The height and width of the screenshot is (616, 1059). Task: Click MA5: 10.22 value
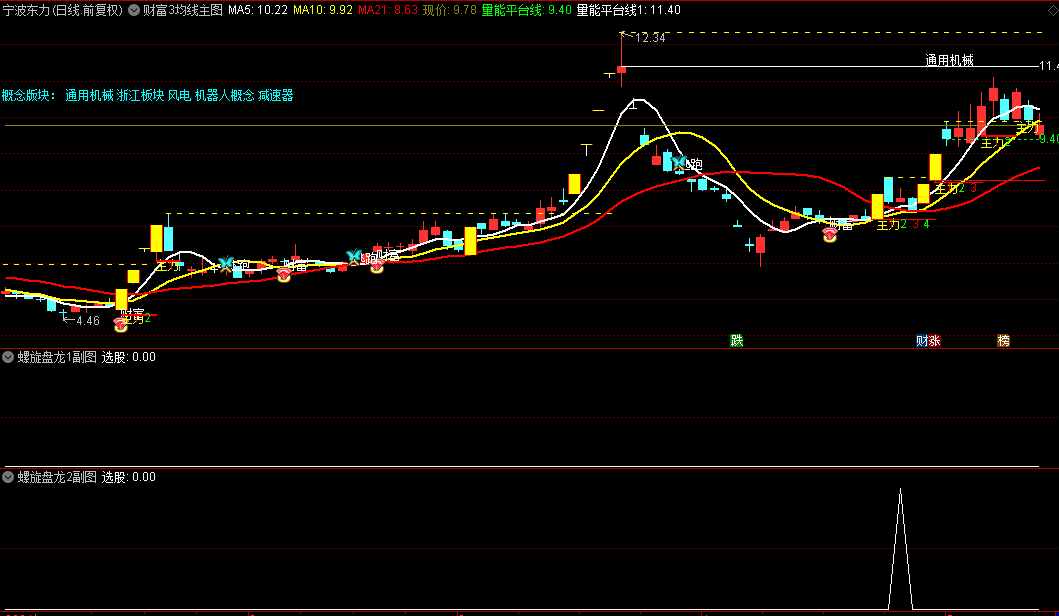tap(257, 10)
